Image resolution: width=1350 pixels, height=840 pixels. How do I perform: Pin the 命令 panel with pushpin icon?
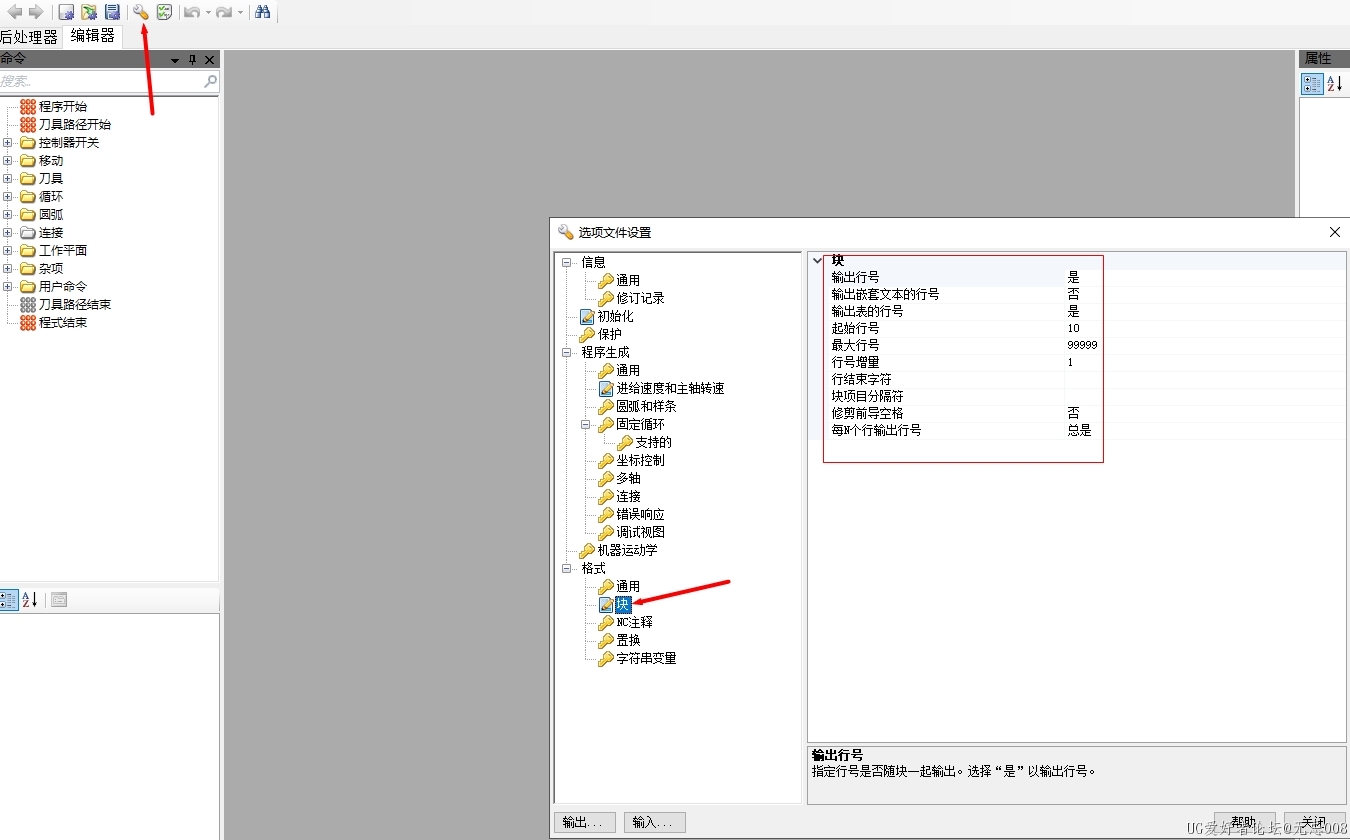[193, 60]
